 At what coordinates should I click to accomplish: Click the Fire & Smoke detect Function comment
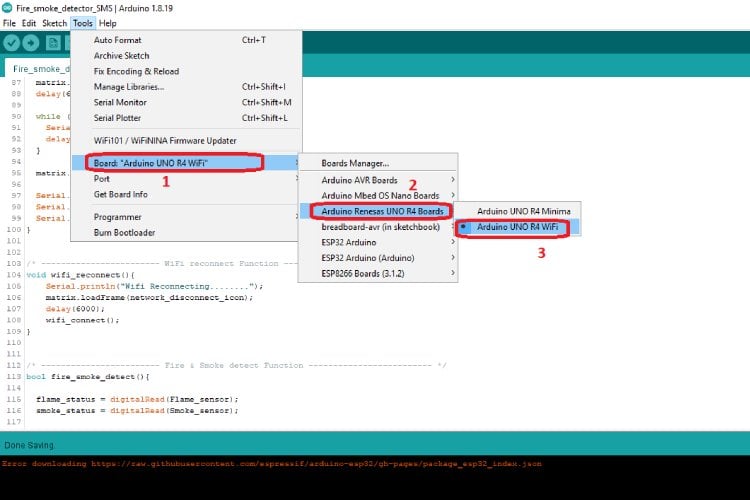click(x=236, y=365)
